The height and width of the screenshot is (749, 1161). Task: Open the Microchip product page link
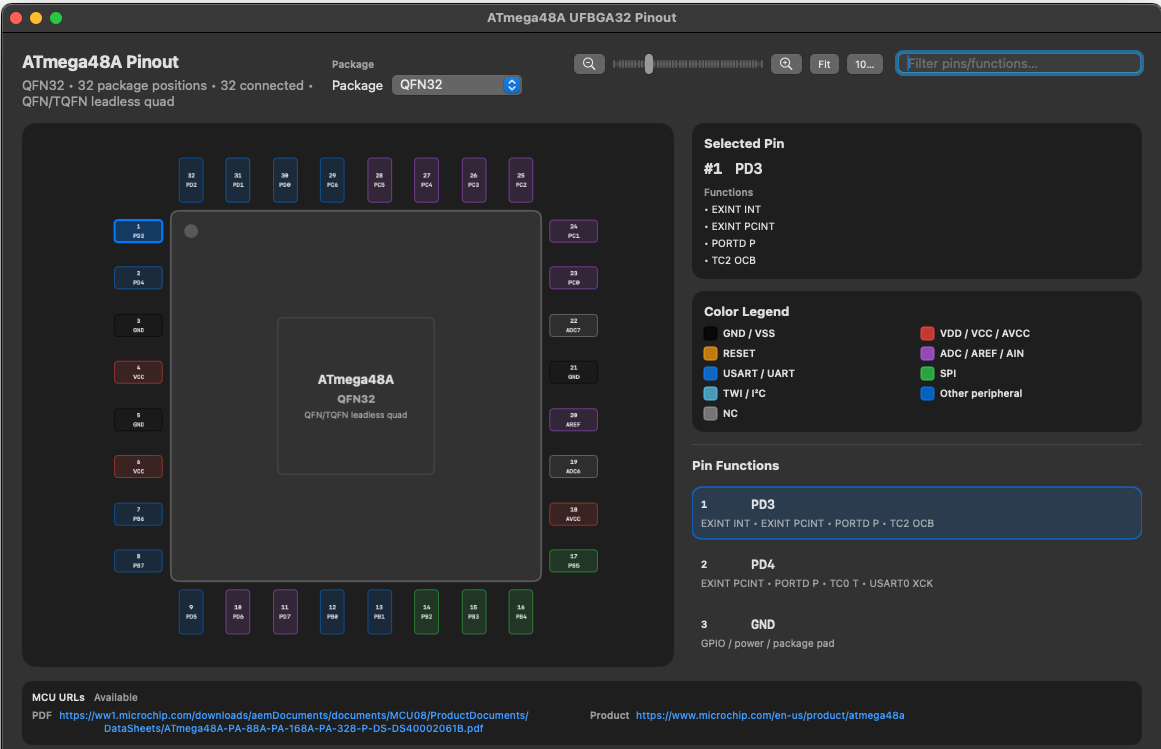tap(770, 716)
